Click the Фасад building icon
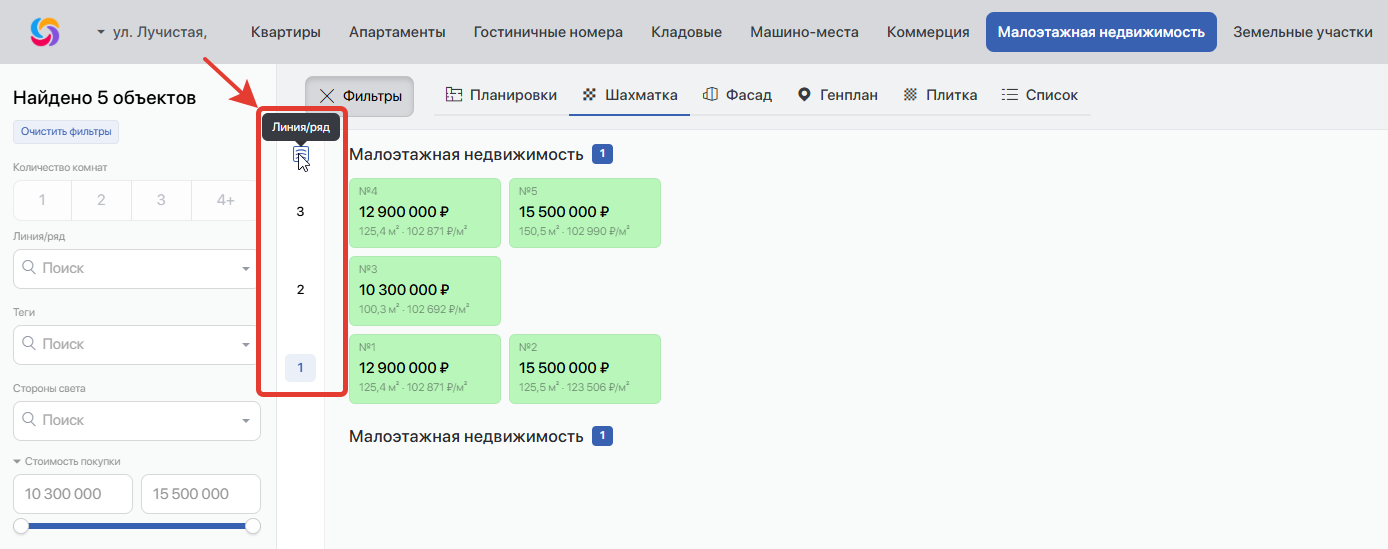The image size is (1388, 549). point(710,95)
